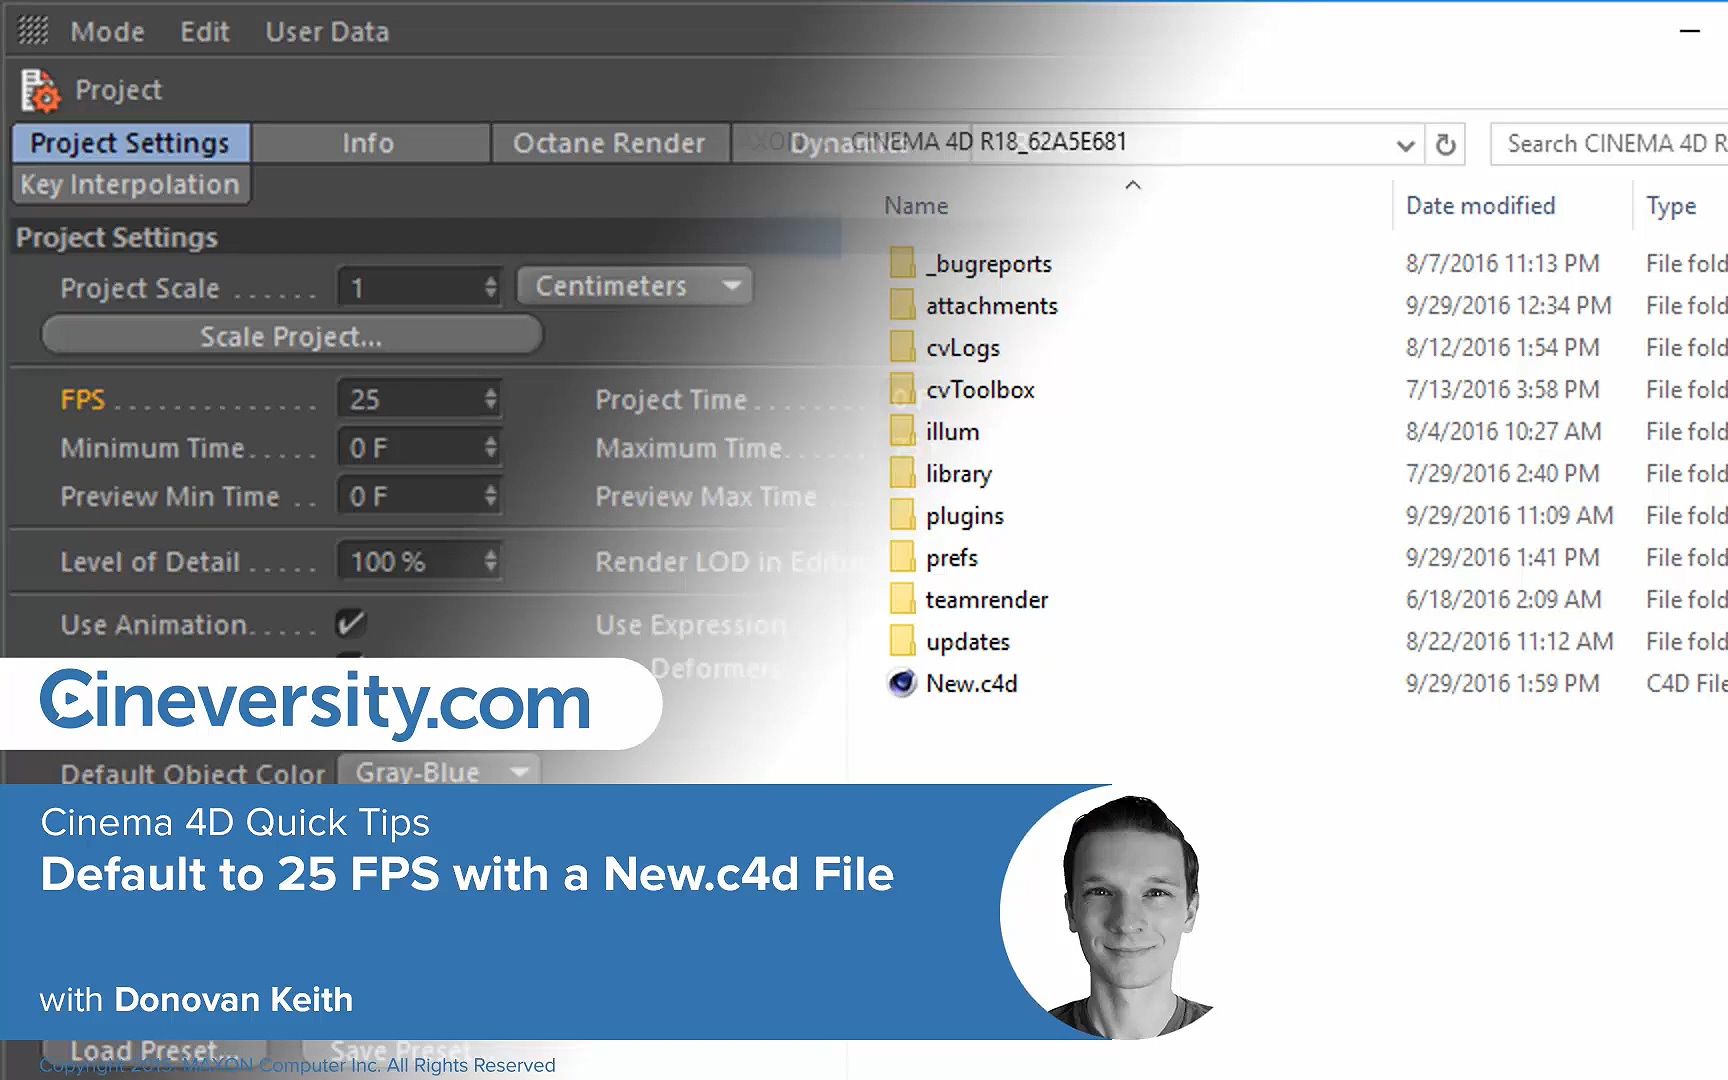
Task: Click the grid menu icon top-left corner
Action: (x=31, y=30)
